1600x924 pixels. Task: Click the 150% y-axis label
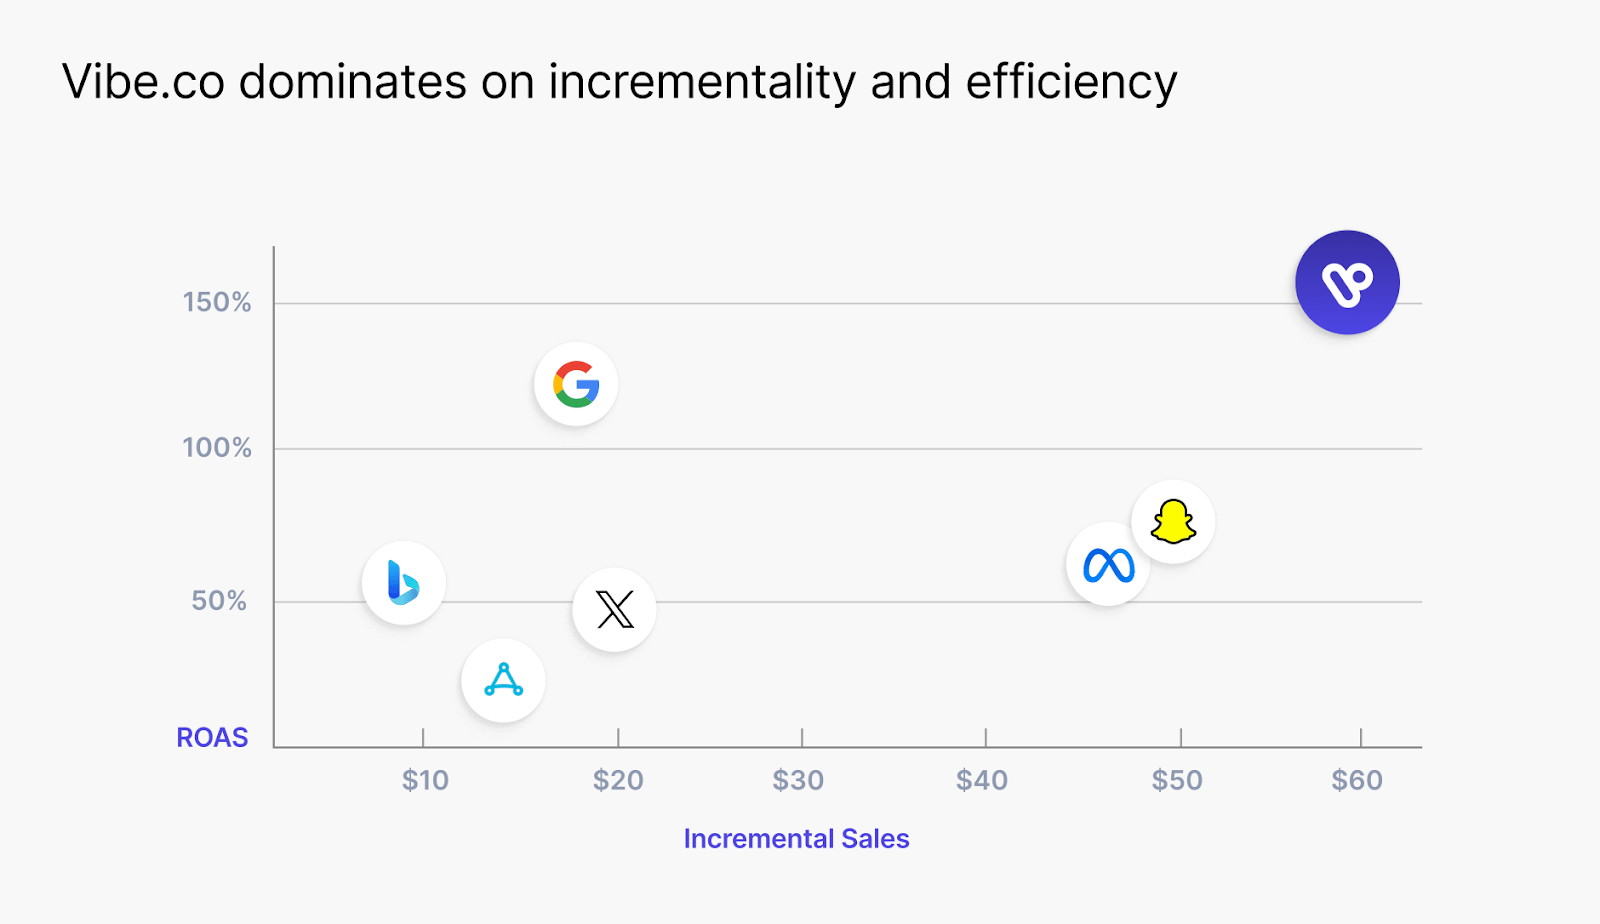[x=217, y=303]
